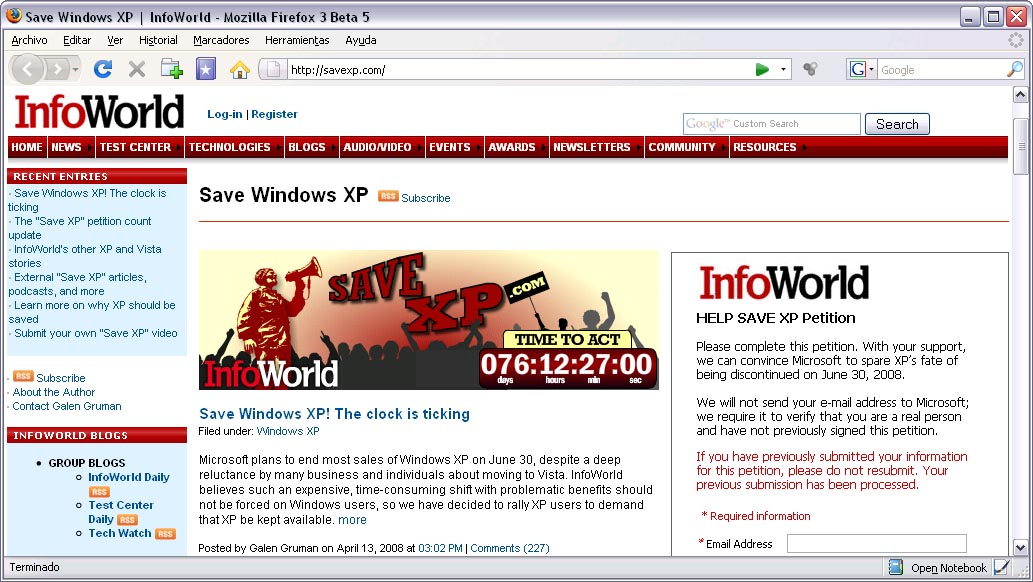Viewport: 1033px width, 582px height.
Task: Bookmark this page using the star icon
Action: 206,69
